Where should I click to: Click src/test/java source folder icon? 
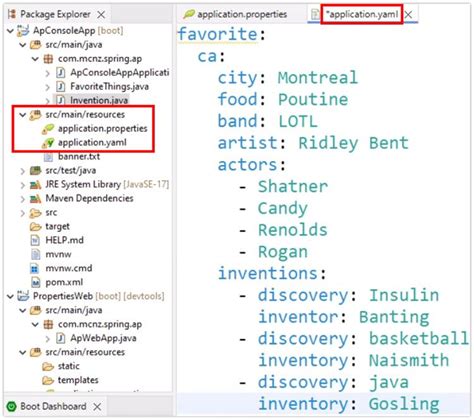pos(35,171)
